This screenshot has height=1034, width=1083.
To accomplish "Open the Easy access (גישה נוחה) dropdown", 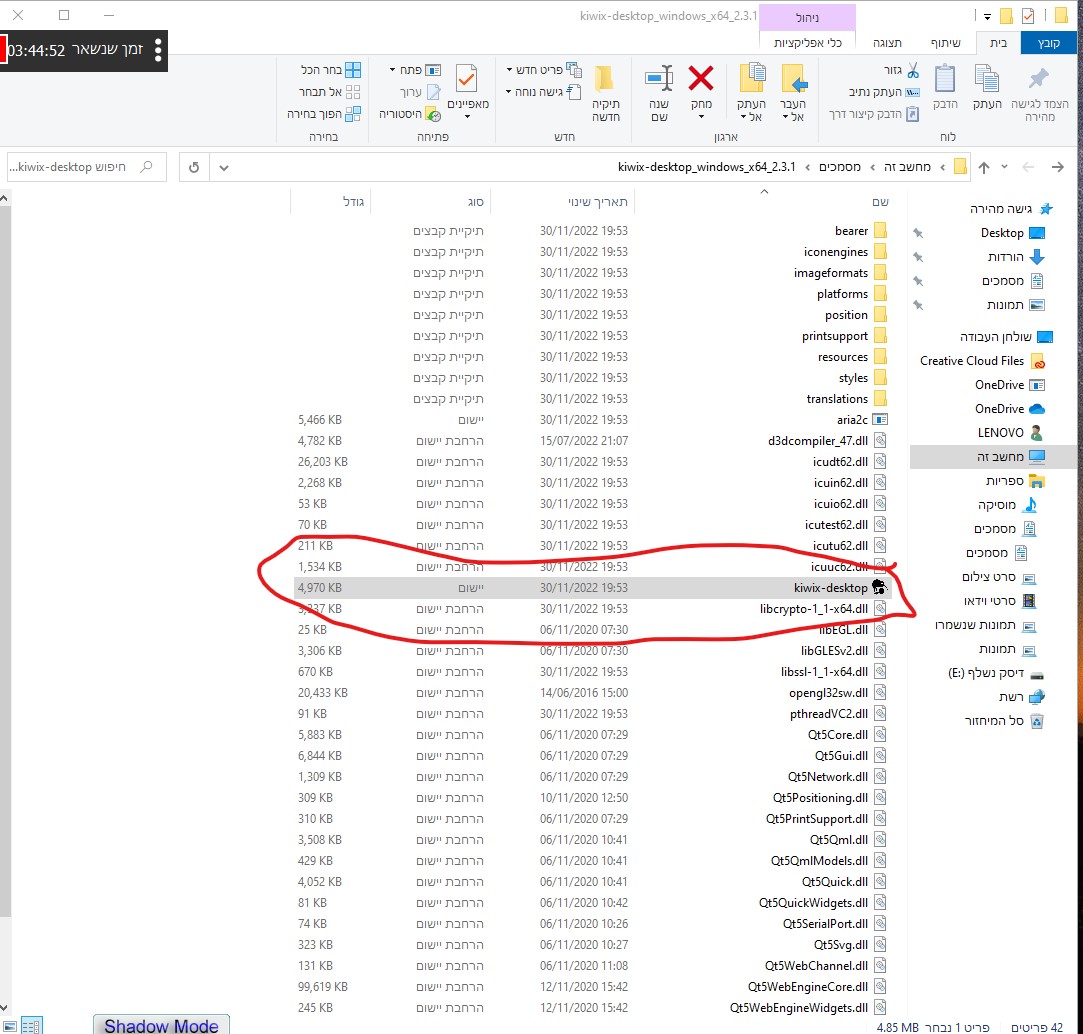I will coord(508,92).
